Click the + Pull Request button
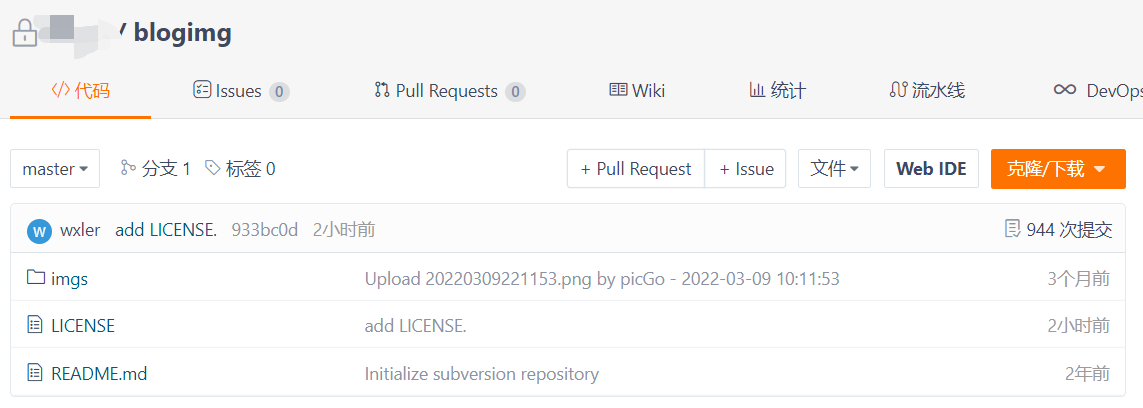This screenshot has width=1143, height=408. pos(636,169)
